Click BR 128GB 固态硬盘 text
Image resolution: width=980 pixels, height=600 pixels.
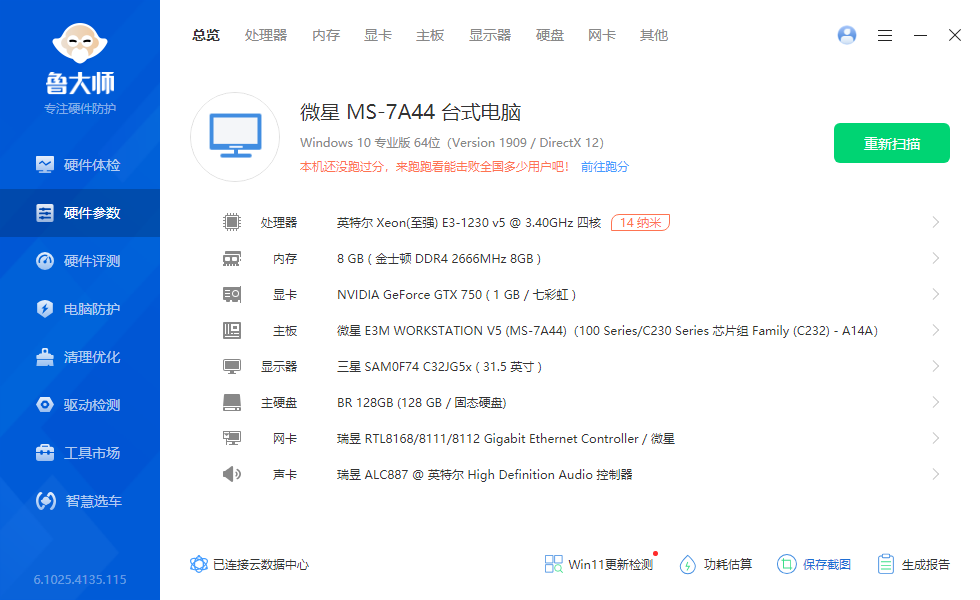coord(422,402)
